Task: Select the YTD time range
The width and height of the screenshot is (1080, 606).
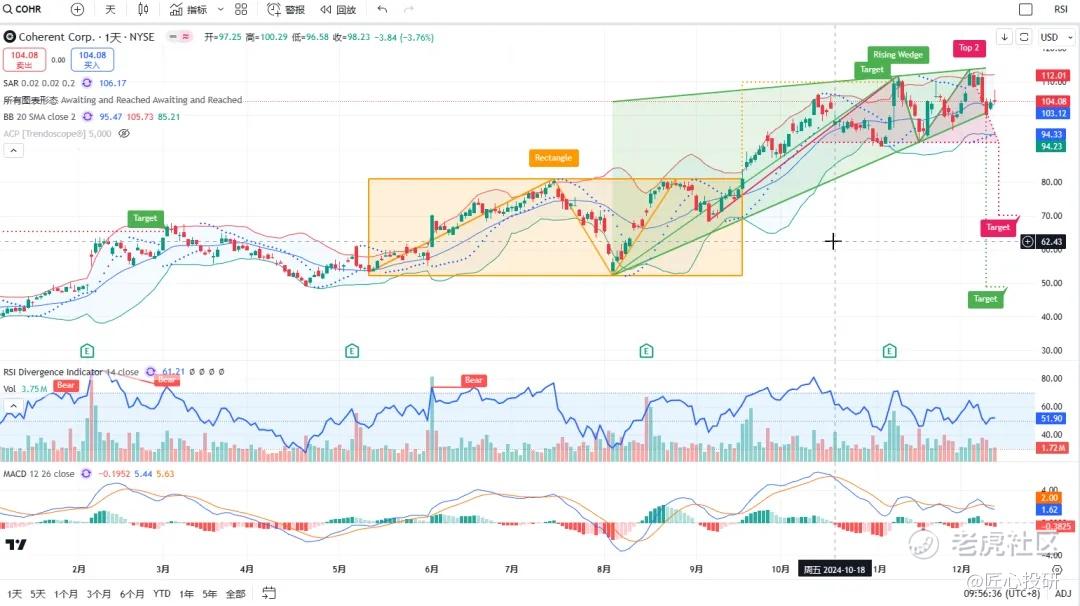Action: coord(162,594)
